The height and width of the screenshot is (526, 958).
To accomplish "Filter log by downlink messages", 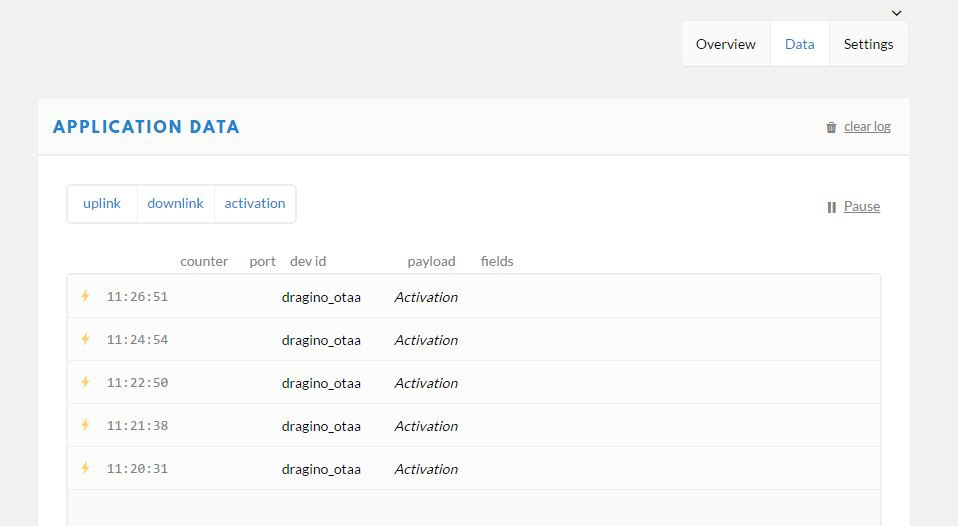I will click(175, 203).
